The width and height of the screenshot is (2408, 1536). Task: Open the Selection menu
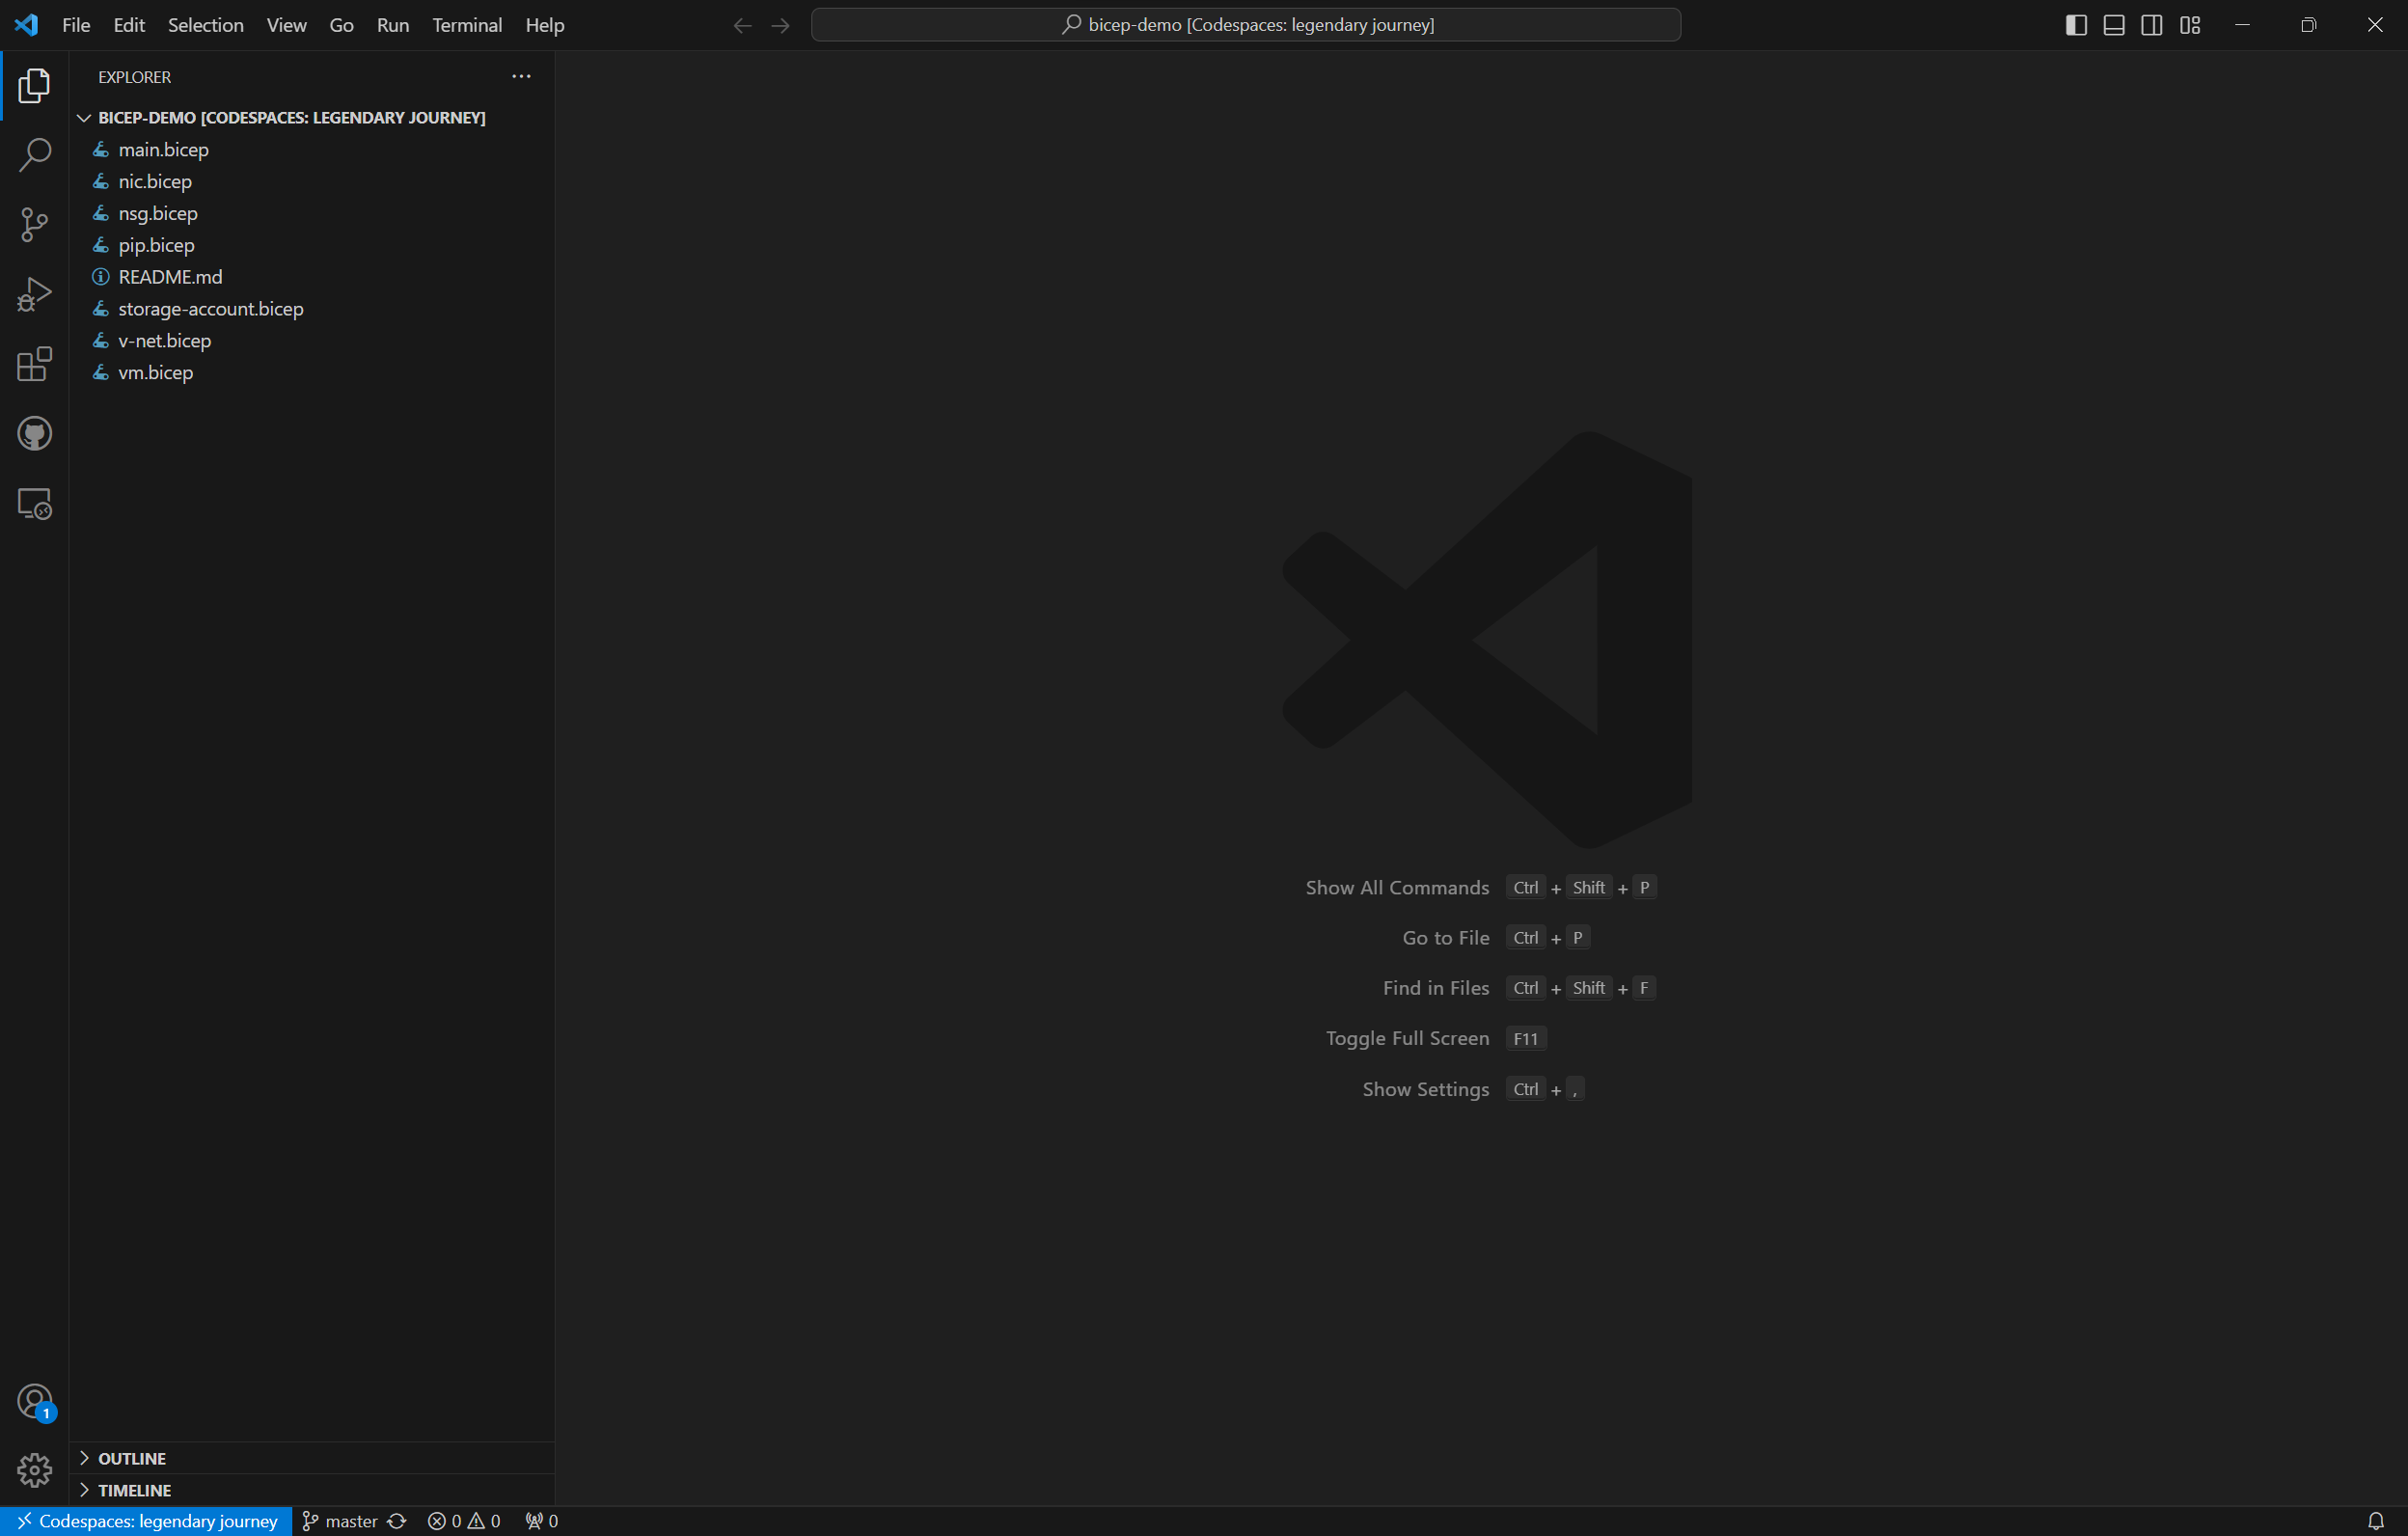pyautogui.click(x=205, y=25)
